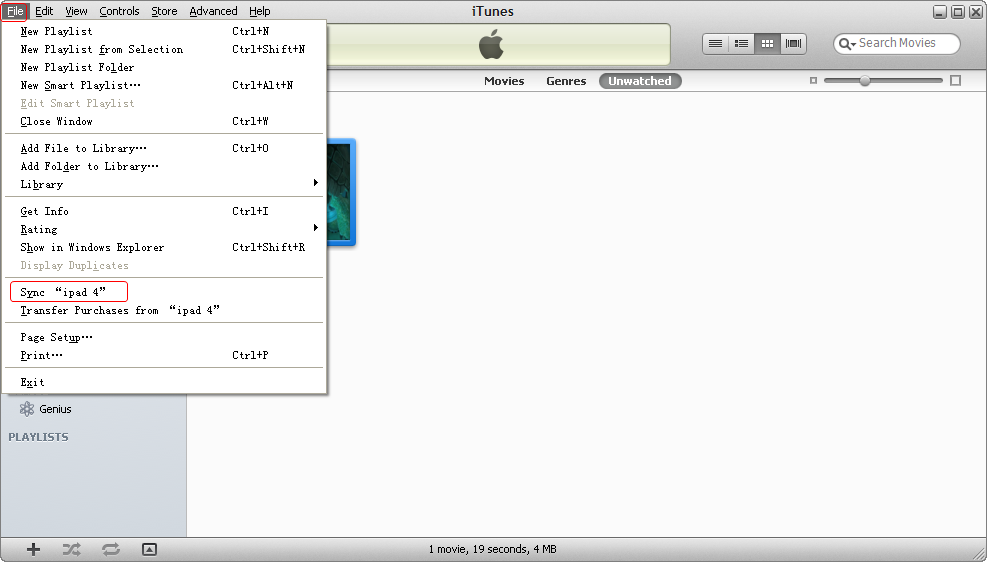Open Genius in the sidebar
987x562 pixels.
(45, 409)
